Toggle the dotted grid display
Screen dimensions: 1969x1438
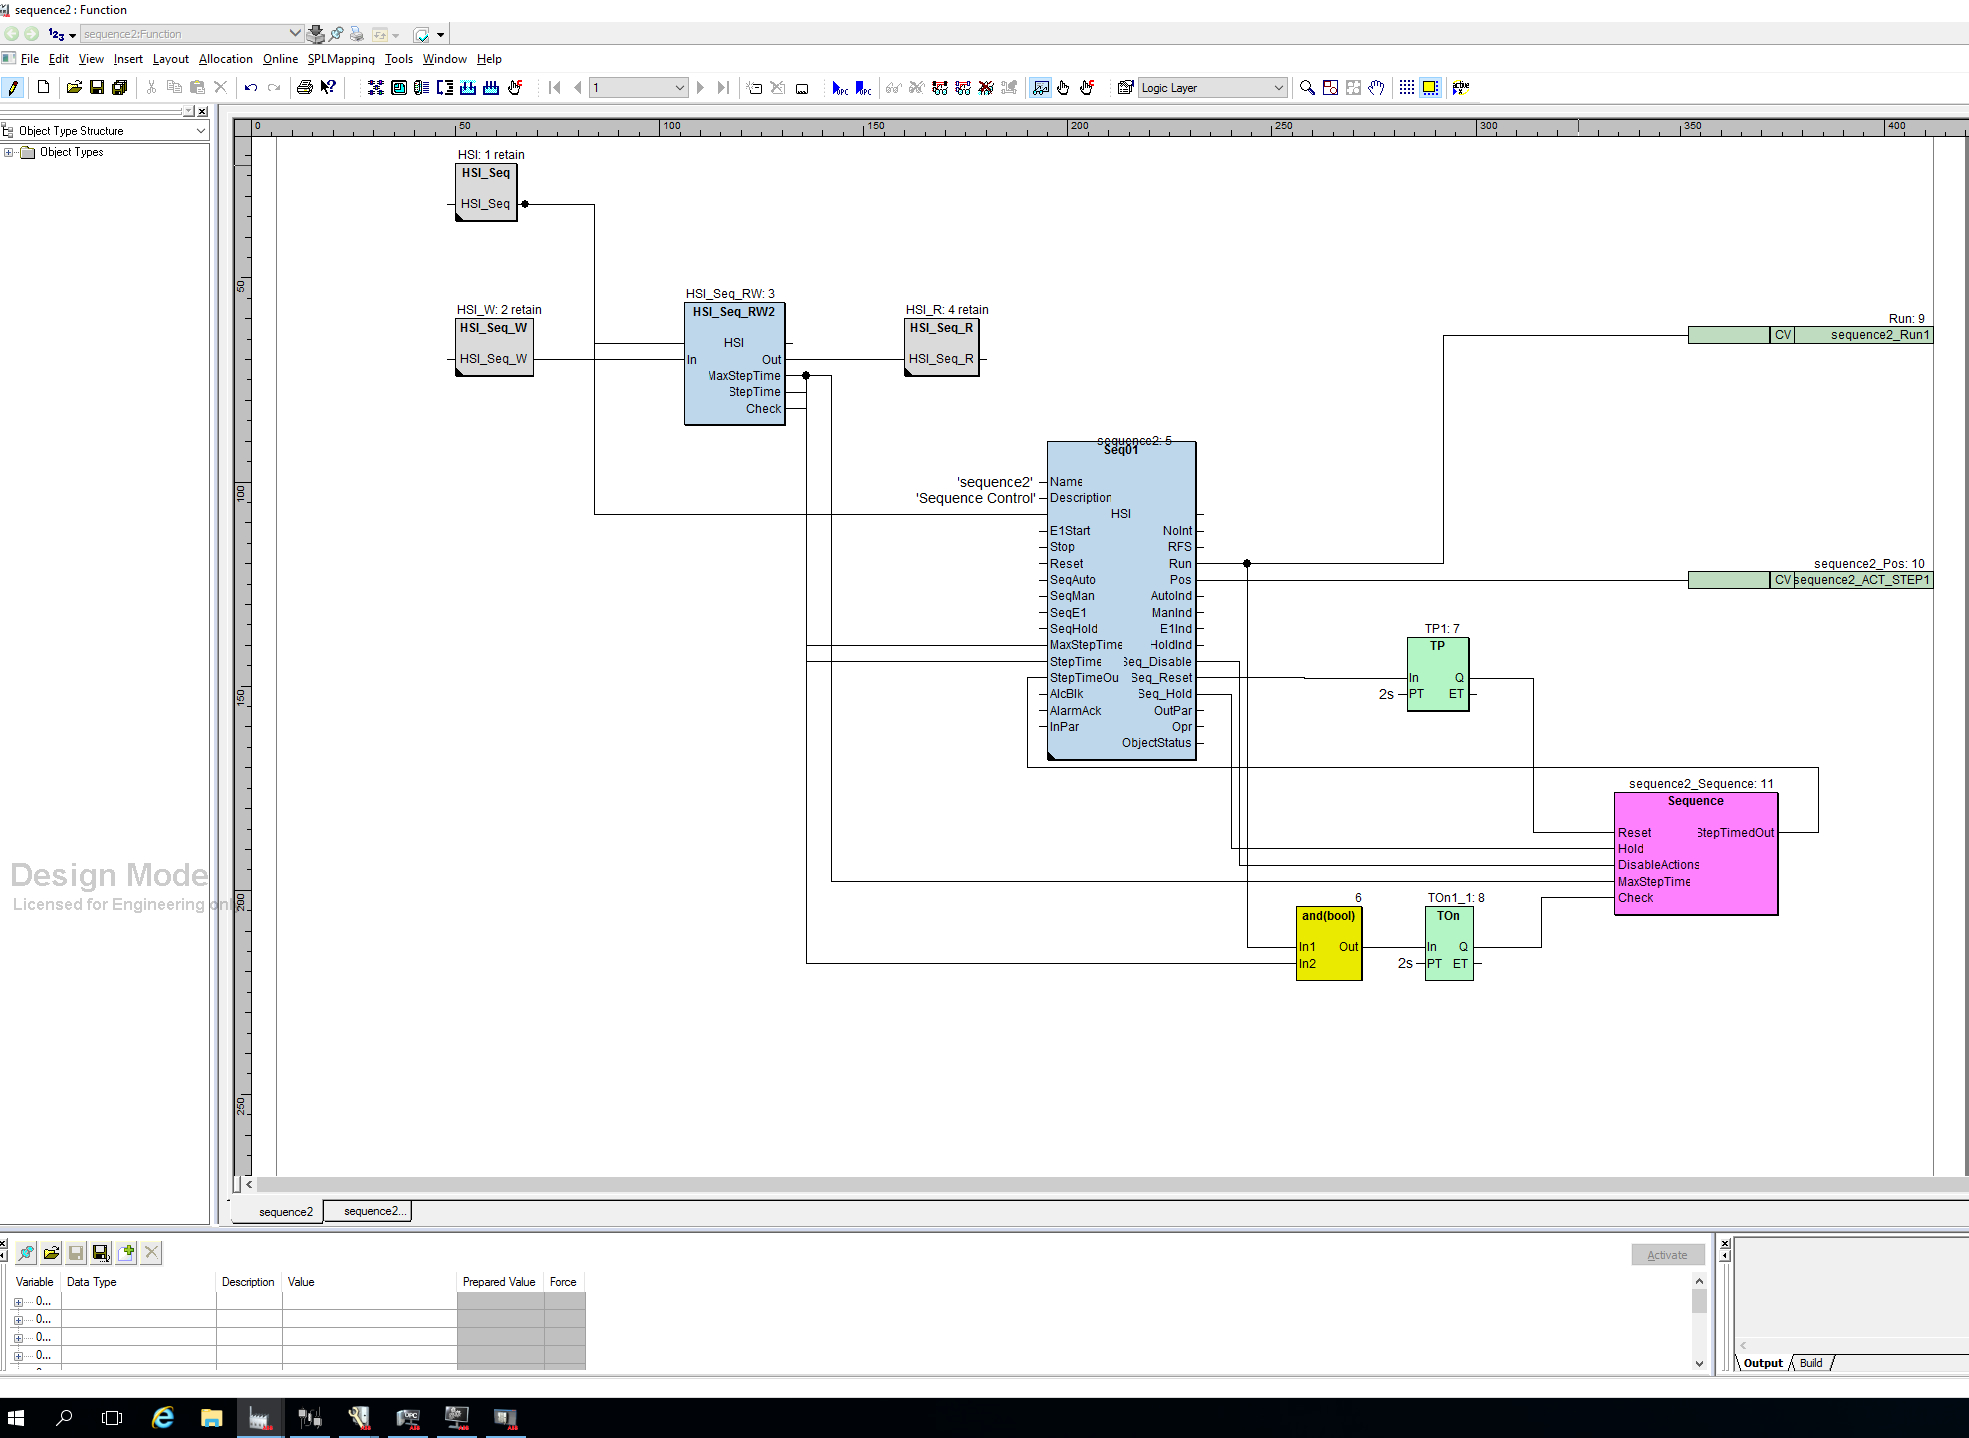[x=1407, y=88]
